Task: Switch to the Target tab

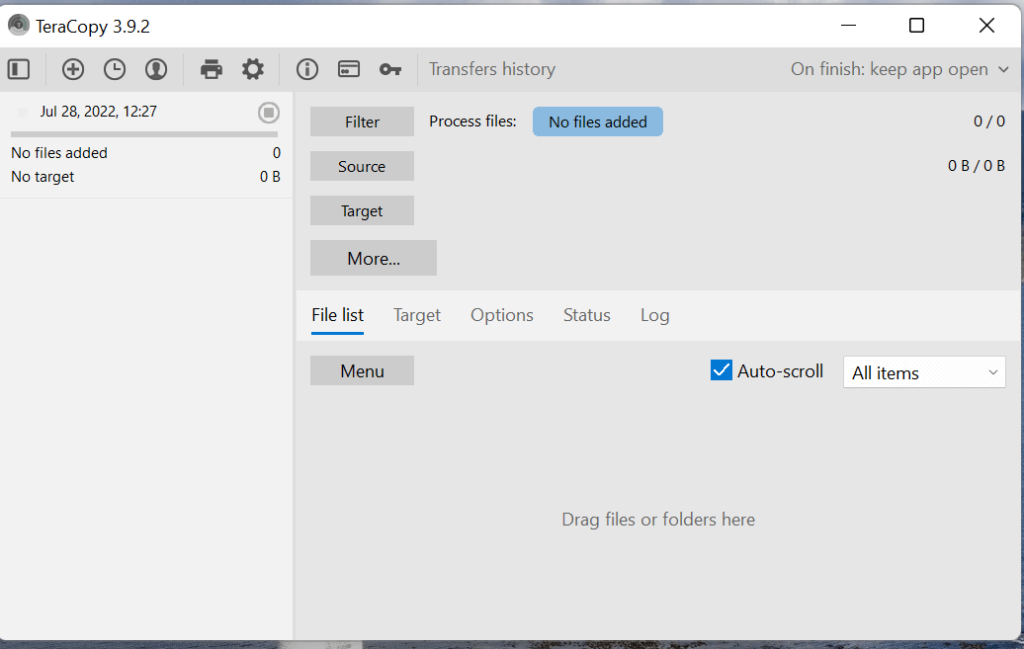Action: [x=417, y=315]
